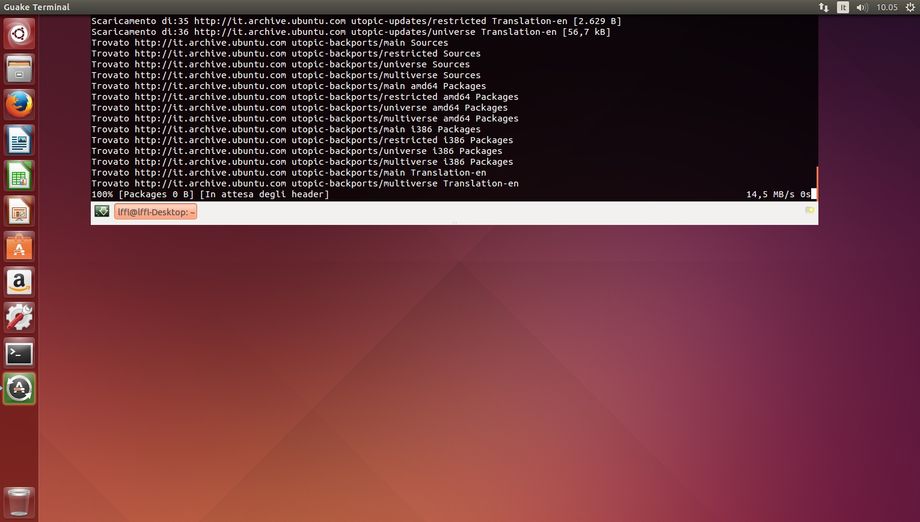Viewport: 920px width, 522px height.
Task: Click the 'Guake Terminal' title in top panel
Action: (36, 7)
